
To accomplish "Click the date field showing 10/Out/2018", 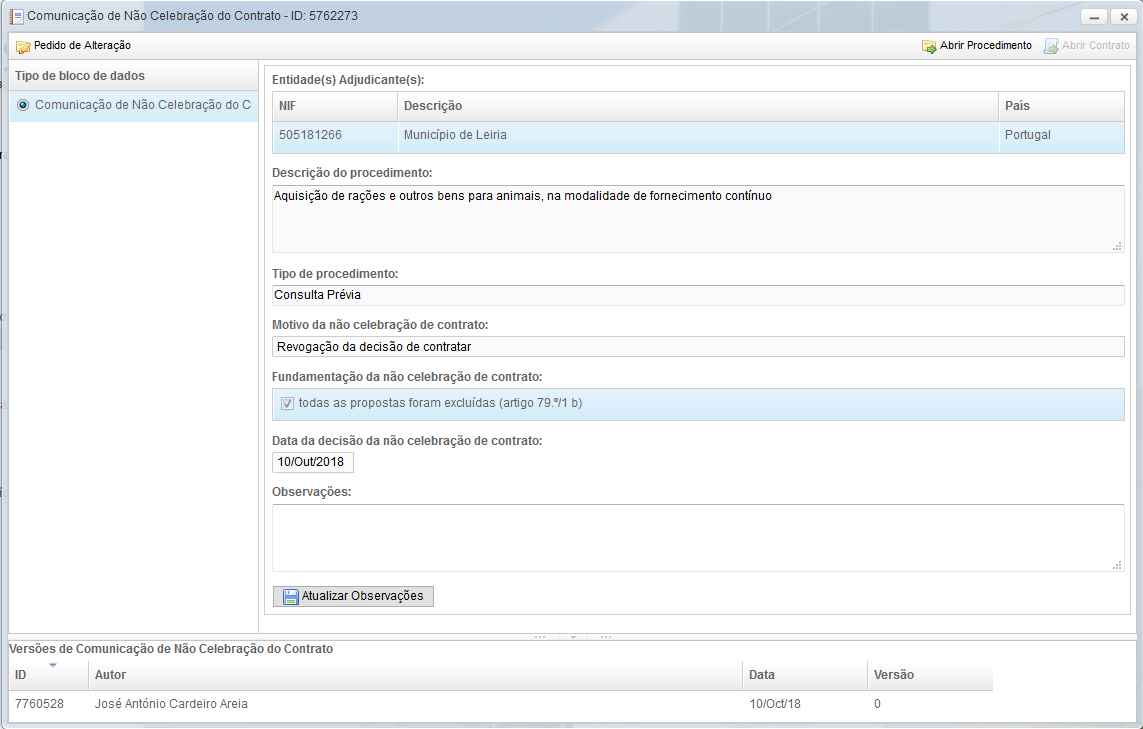I will (312, 463).
